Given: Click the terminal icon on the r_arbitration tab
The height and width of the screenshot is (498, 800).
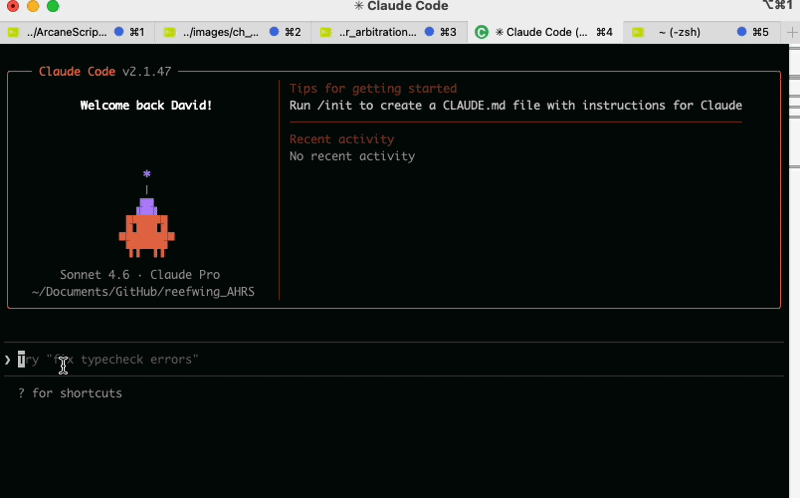Looking at the screenshot, I should 326,32.
